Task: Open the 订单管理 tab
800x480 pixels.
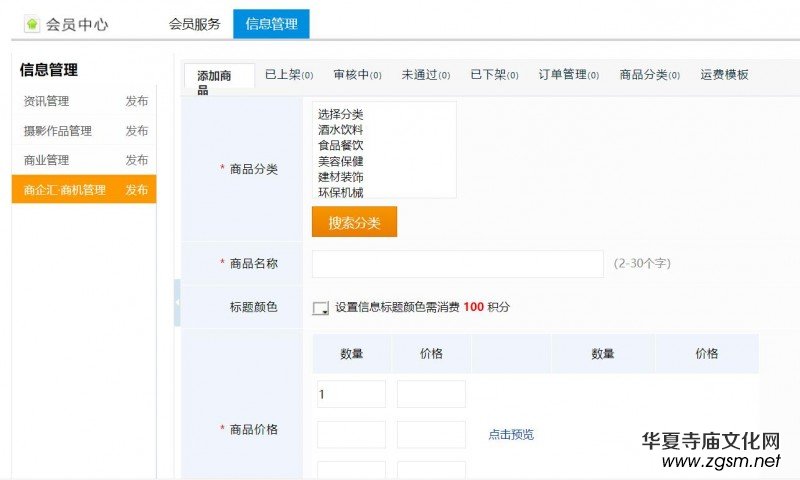Action: pyautogui.click(x=568, y=75)
